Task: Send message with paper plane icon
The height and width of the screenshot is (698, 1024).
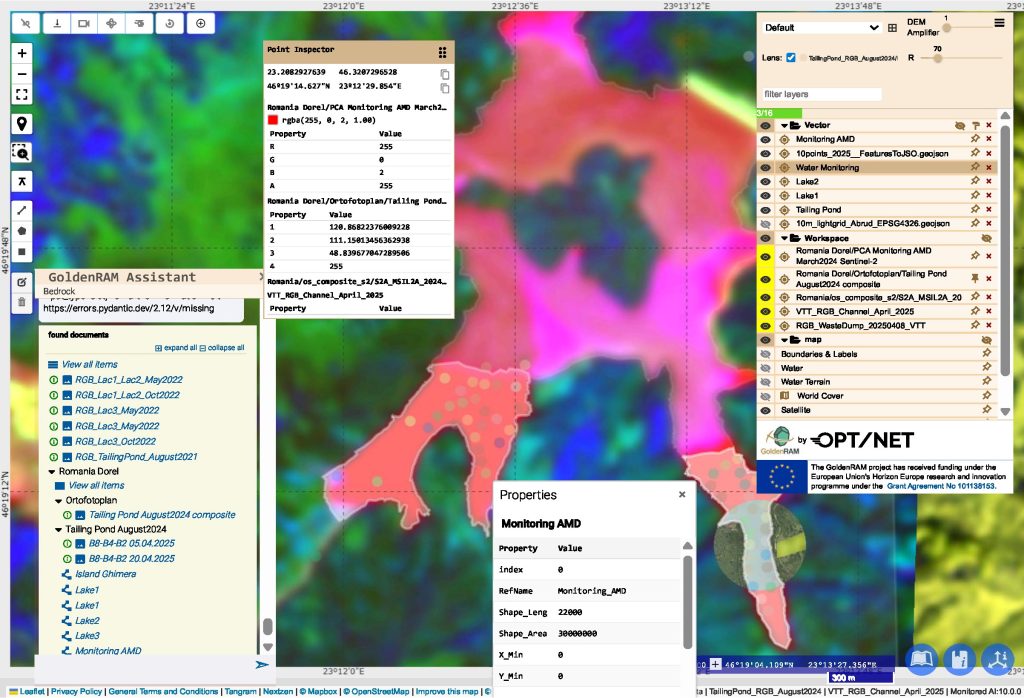Action: (262, 664)
